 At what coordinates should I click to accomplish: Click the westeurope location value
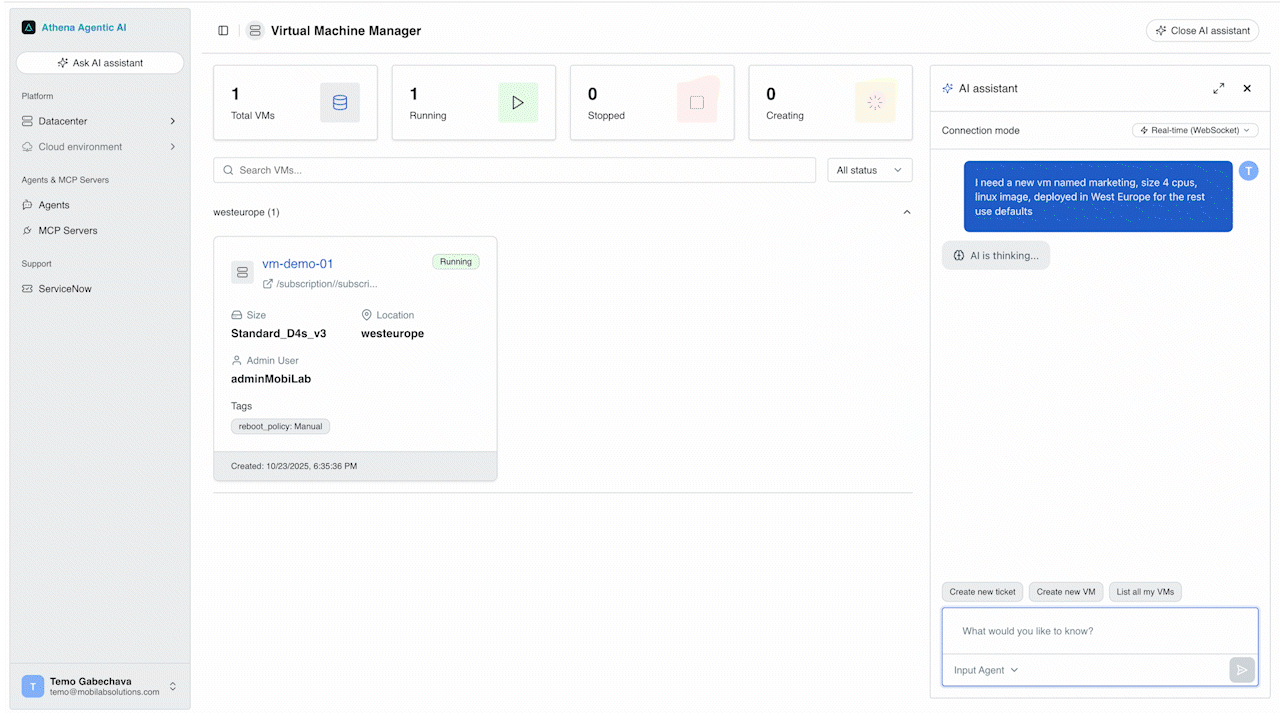(x=392, y=334)
